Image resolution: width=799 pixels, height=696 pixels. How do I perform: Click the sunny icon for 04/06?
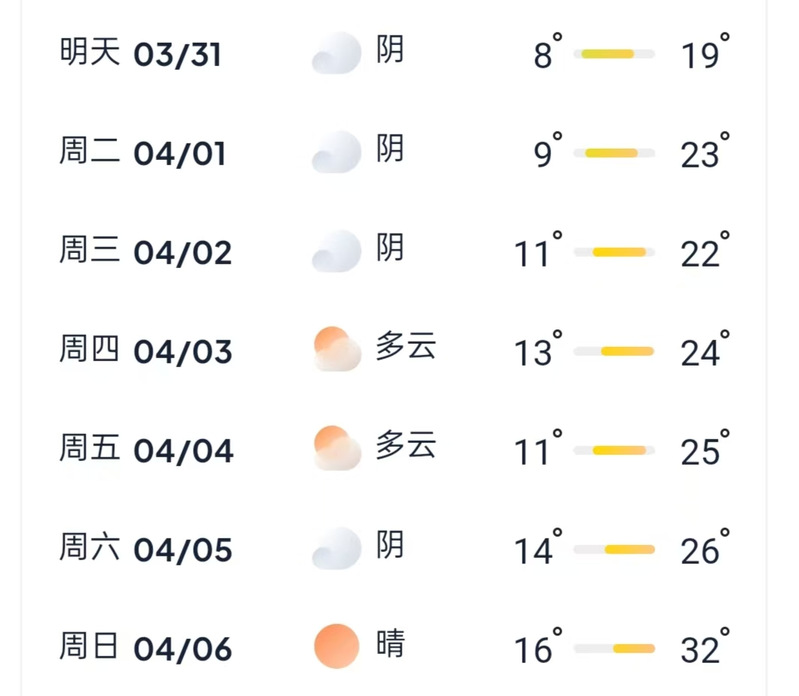(337, 646)
